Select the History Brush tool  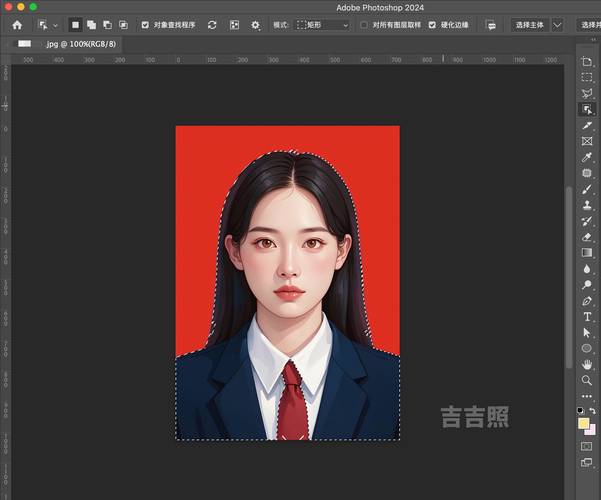586,221
